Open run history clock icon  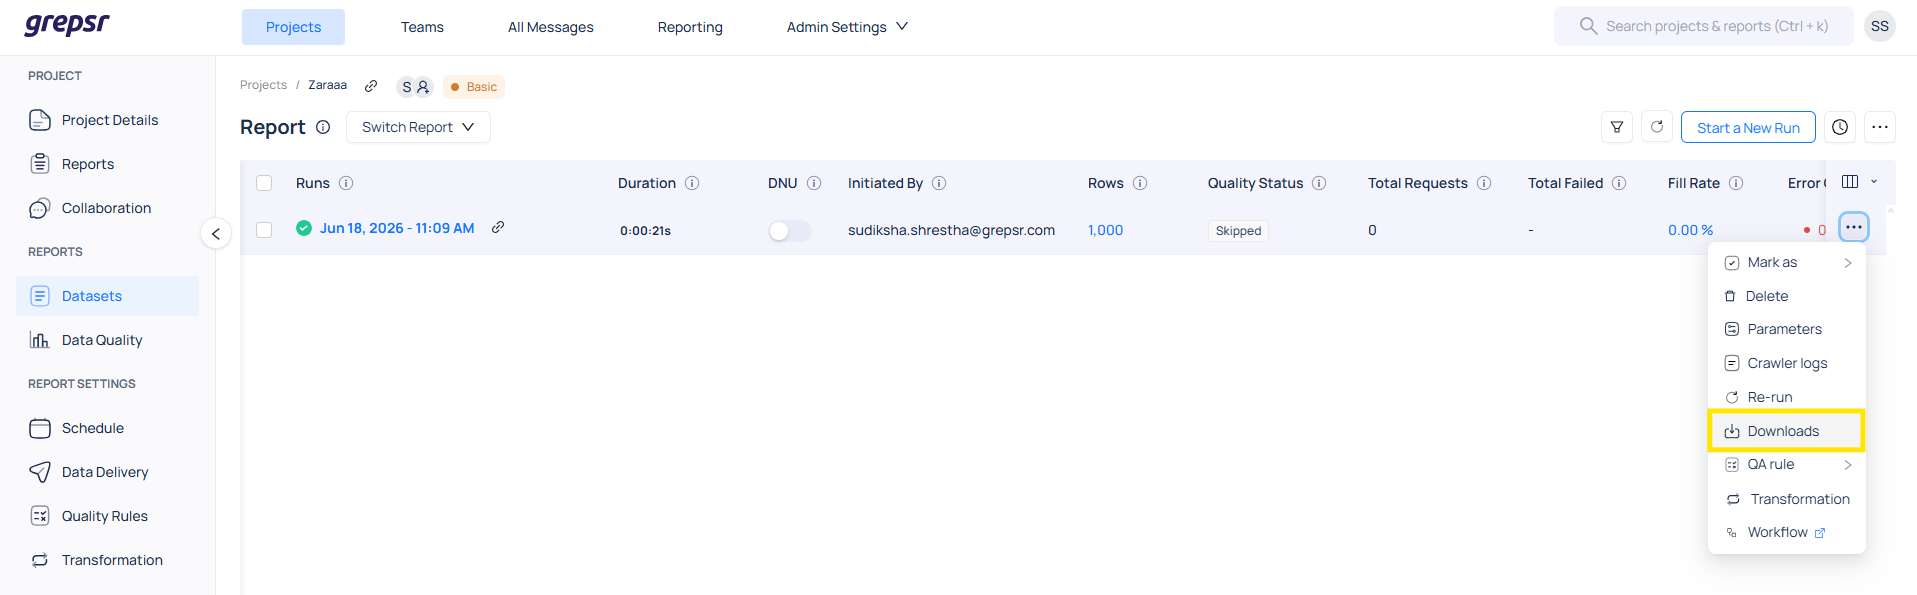[x=1840, y=127]
